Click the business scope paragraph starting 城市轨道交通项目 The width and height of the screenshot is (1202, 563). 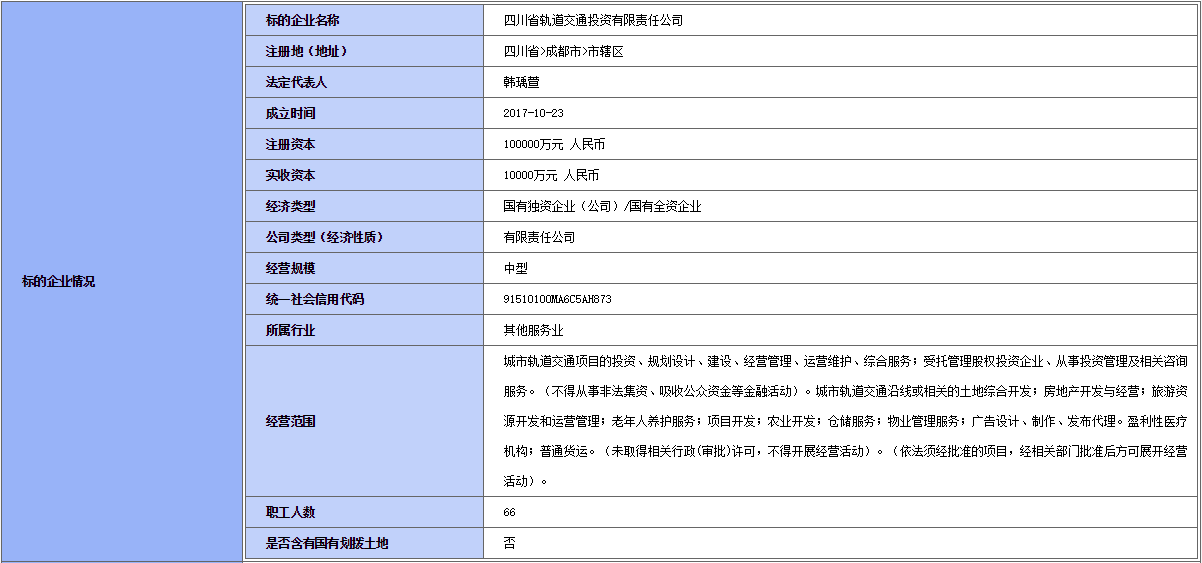(845, 421)
